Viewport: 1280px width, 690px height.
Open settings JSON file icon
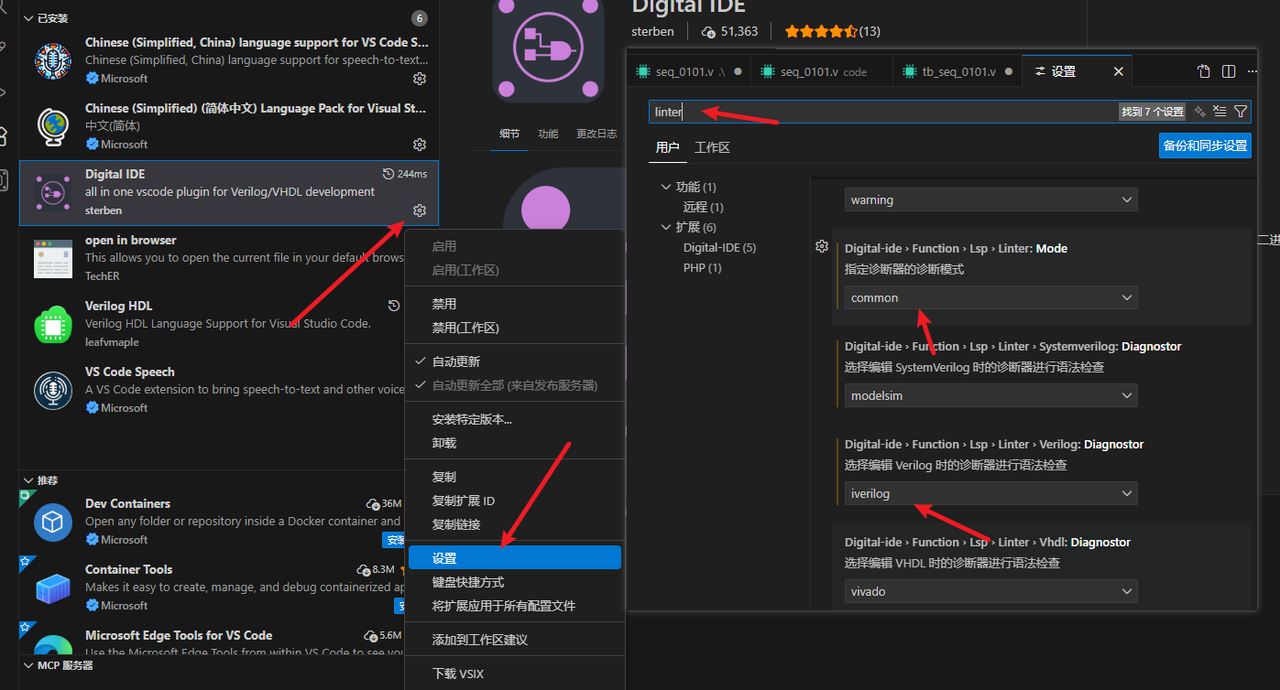pyautogui.click(x=1204, y=72)
